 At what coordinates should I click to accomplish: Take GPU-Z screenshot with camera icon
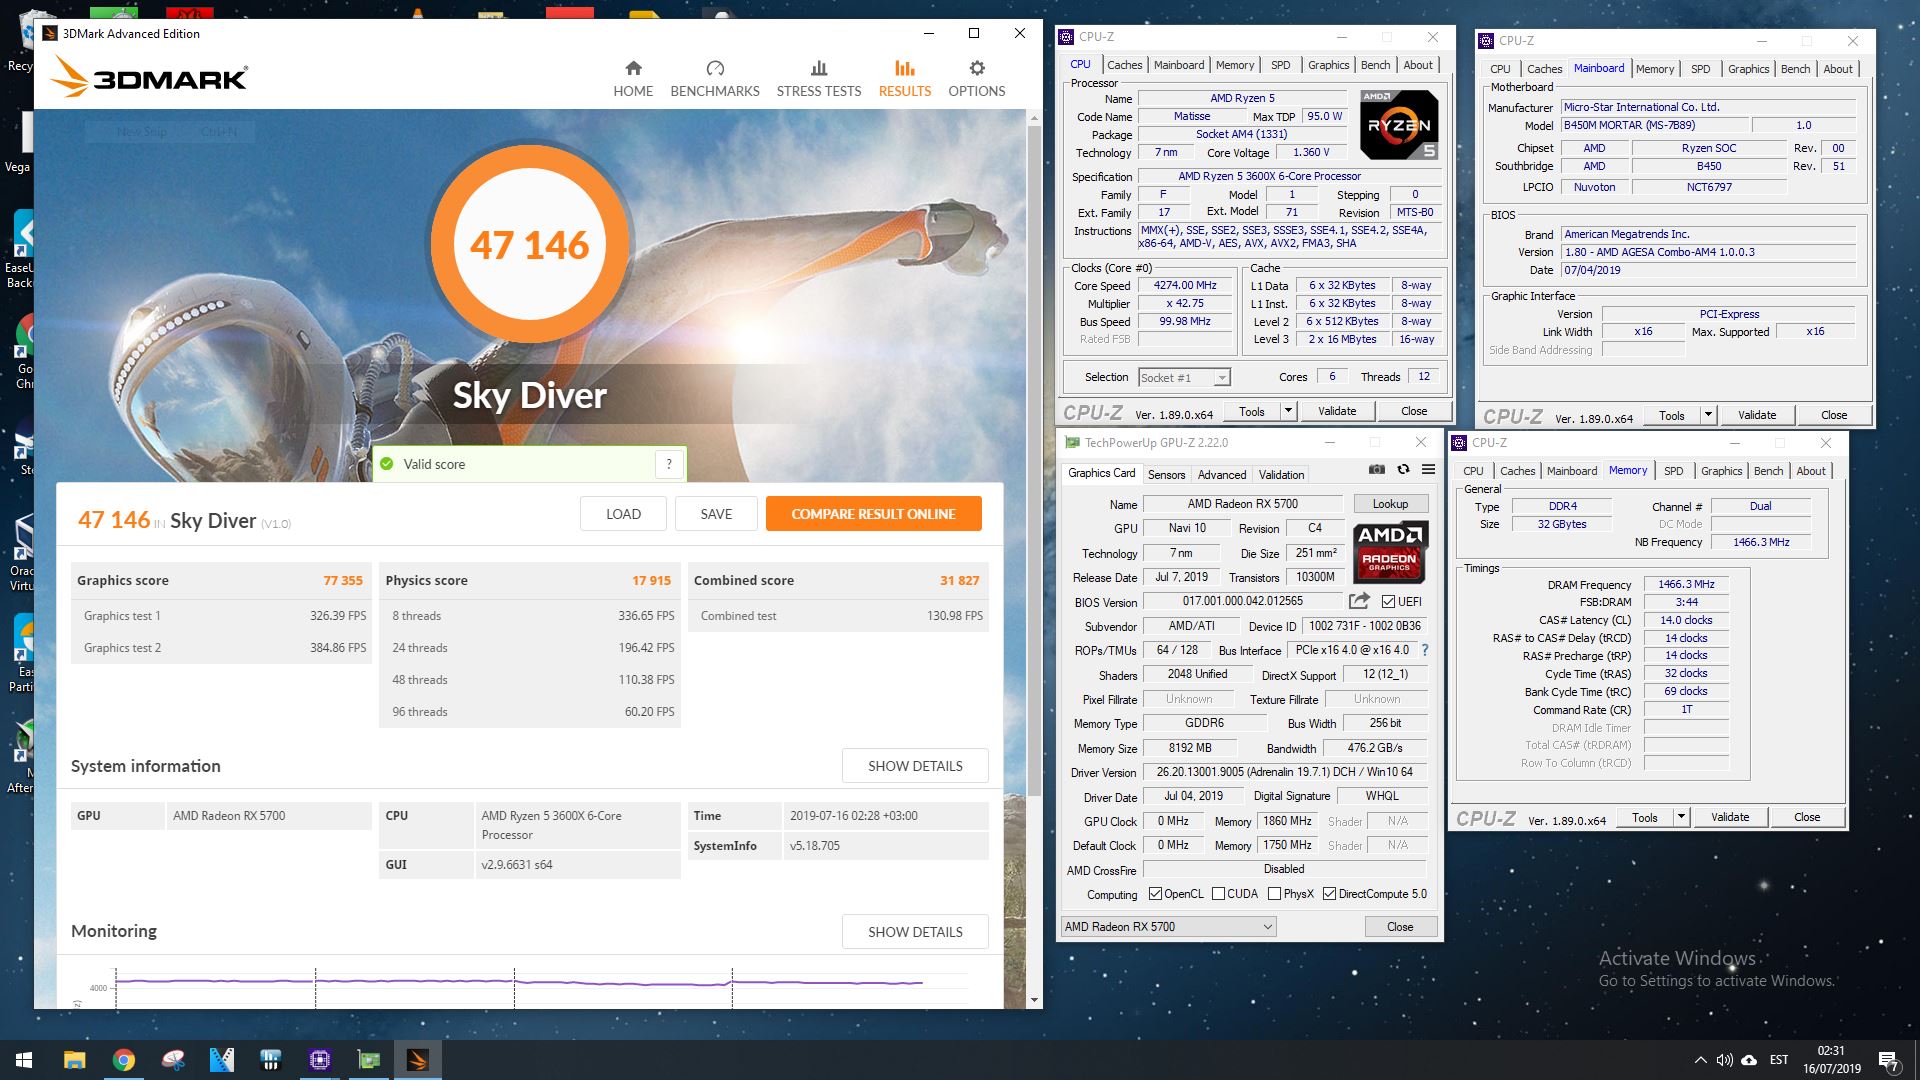(x=1377, y=469)
